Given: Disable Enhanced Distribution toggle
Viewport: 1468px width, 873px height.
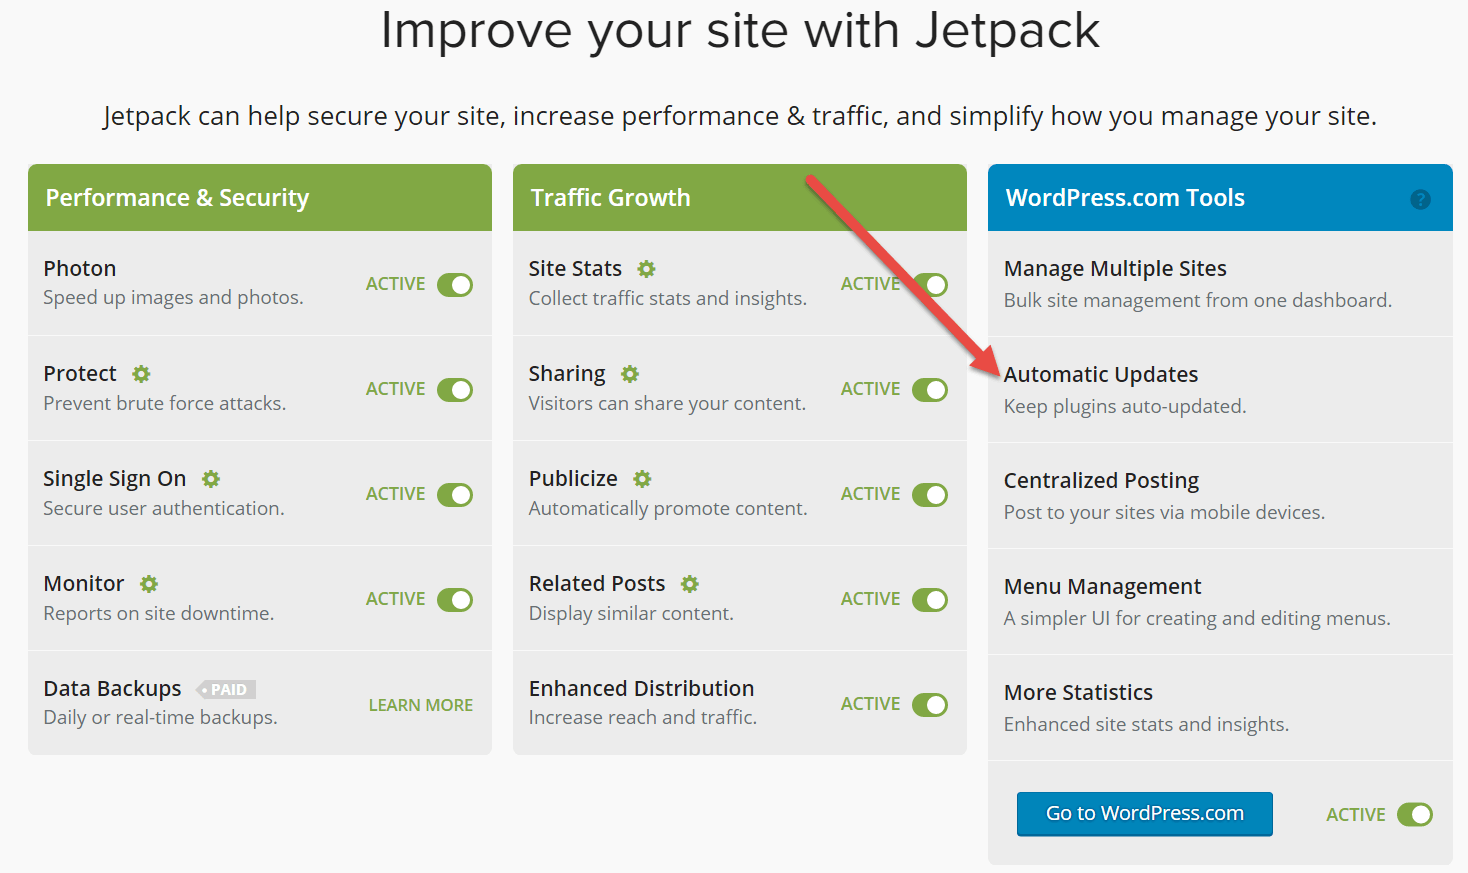Looking at the screenshot, I should pos(930,705).
